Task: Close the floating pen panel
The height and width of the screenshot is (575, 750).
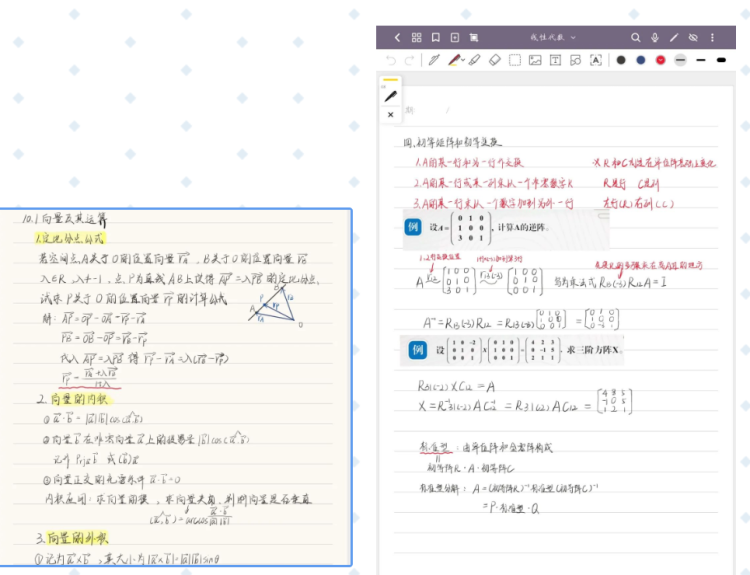Action: tap(391, 115)
